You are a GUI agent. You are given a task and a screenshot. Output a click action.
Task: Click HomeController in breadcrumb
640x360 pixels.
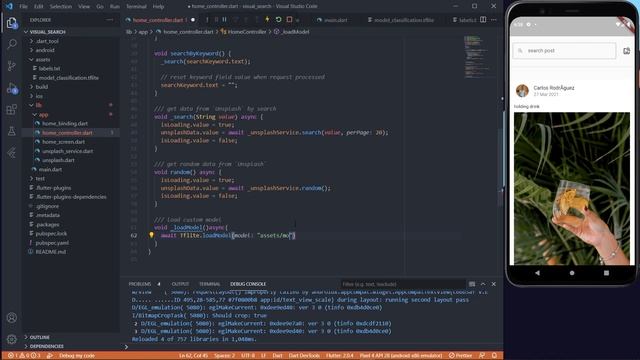pyautogui.click(x=247, y=32)
